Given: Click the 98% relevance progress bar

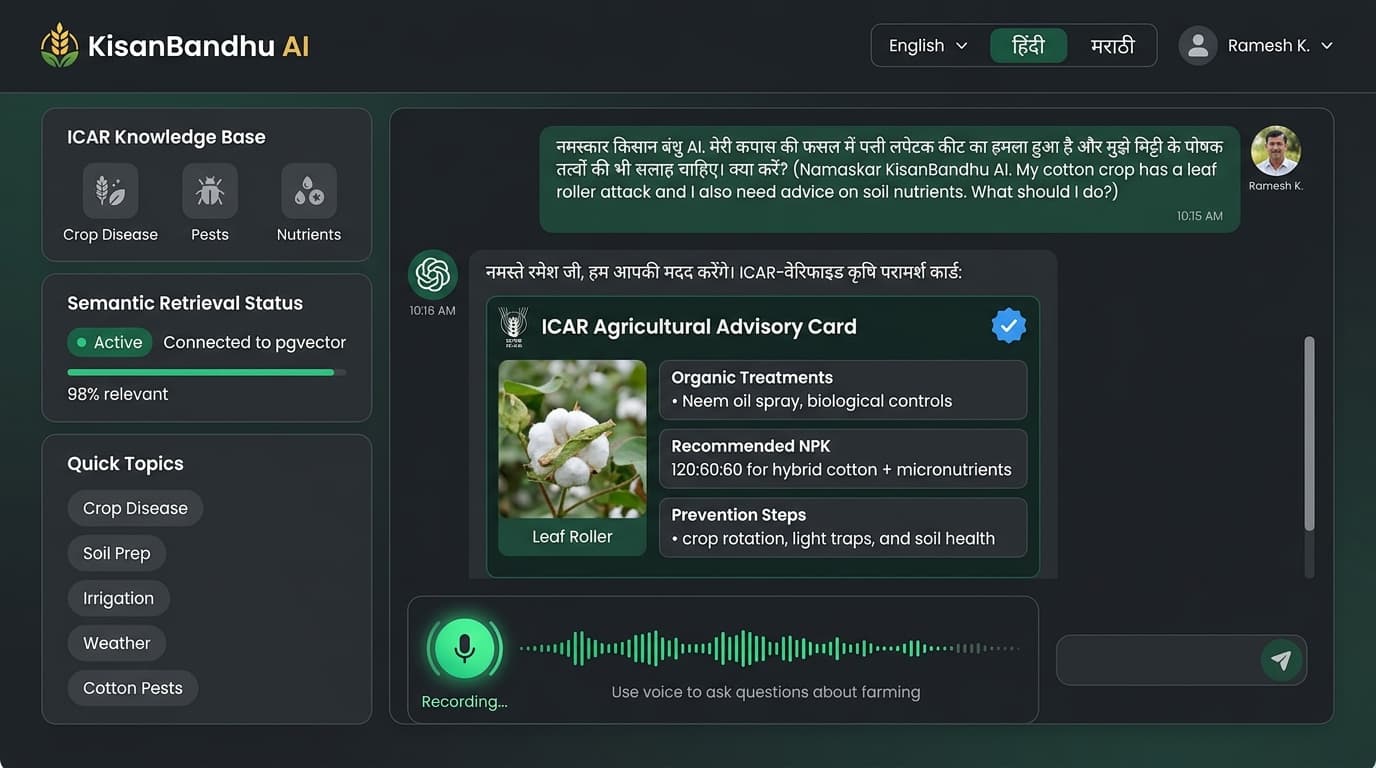Looking at the screenshot, I should click(207, 372).
